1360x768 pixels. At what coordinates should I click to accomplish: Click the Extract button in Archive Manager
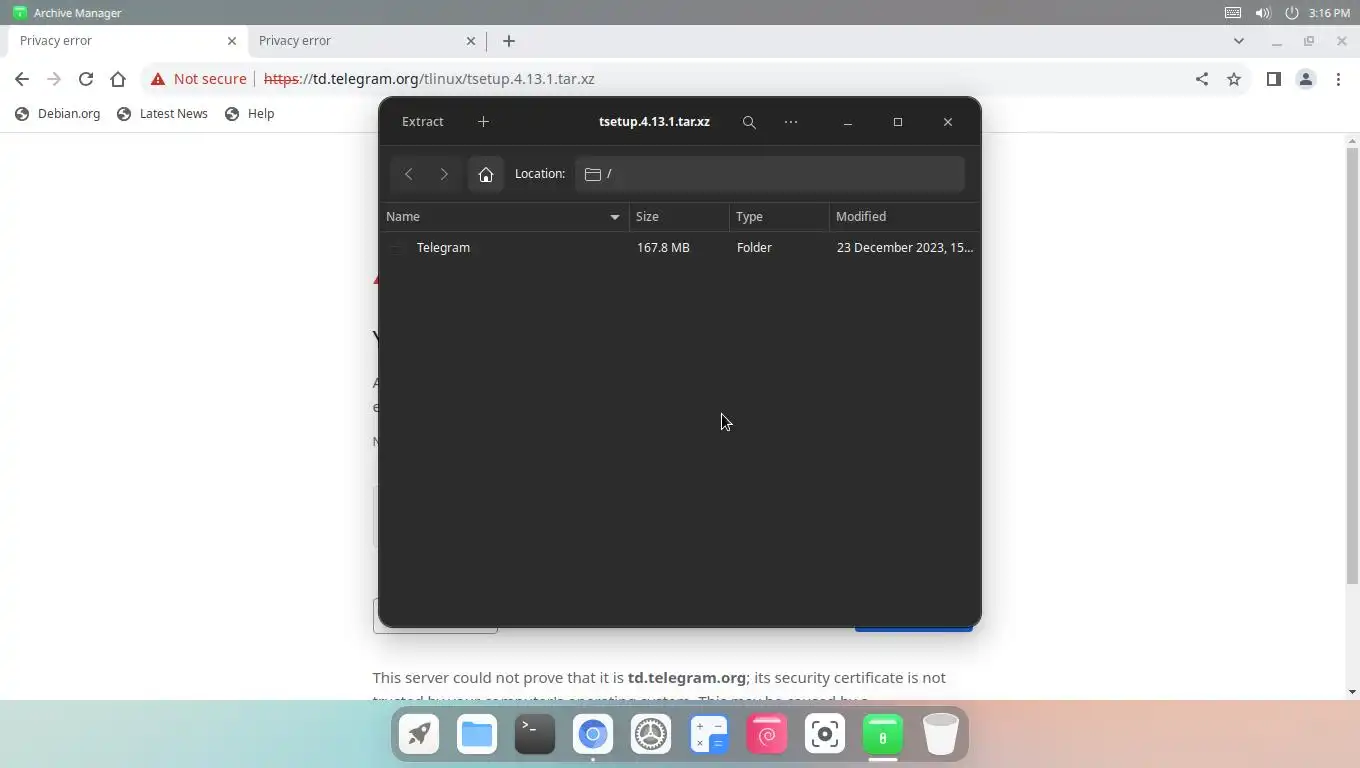pyautogui.click(x=422, y=122)
